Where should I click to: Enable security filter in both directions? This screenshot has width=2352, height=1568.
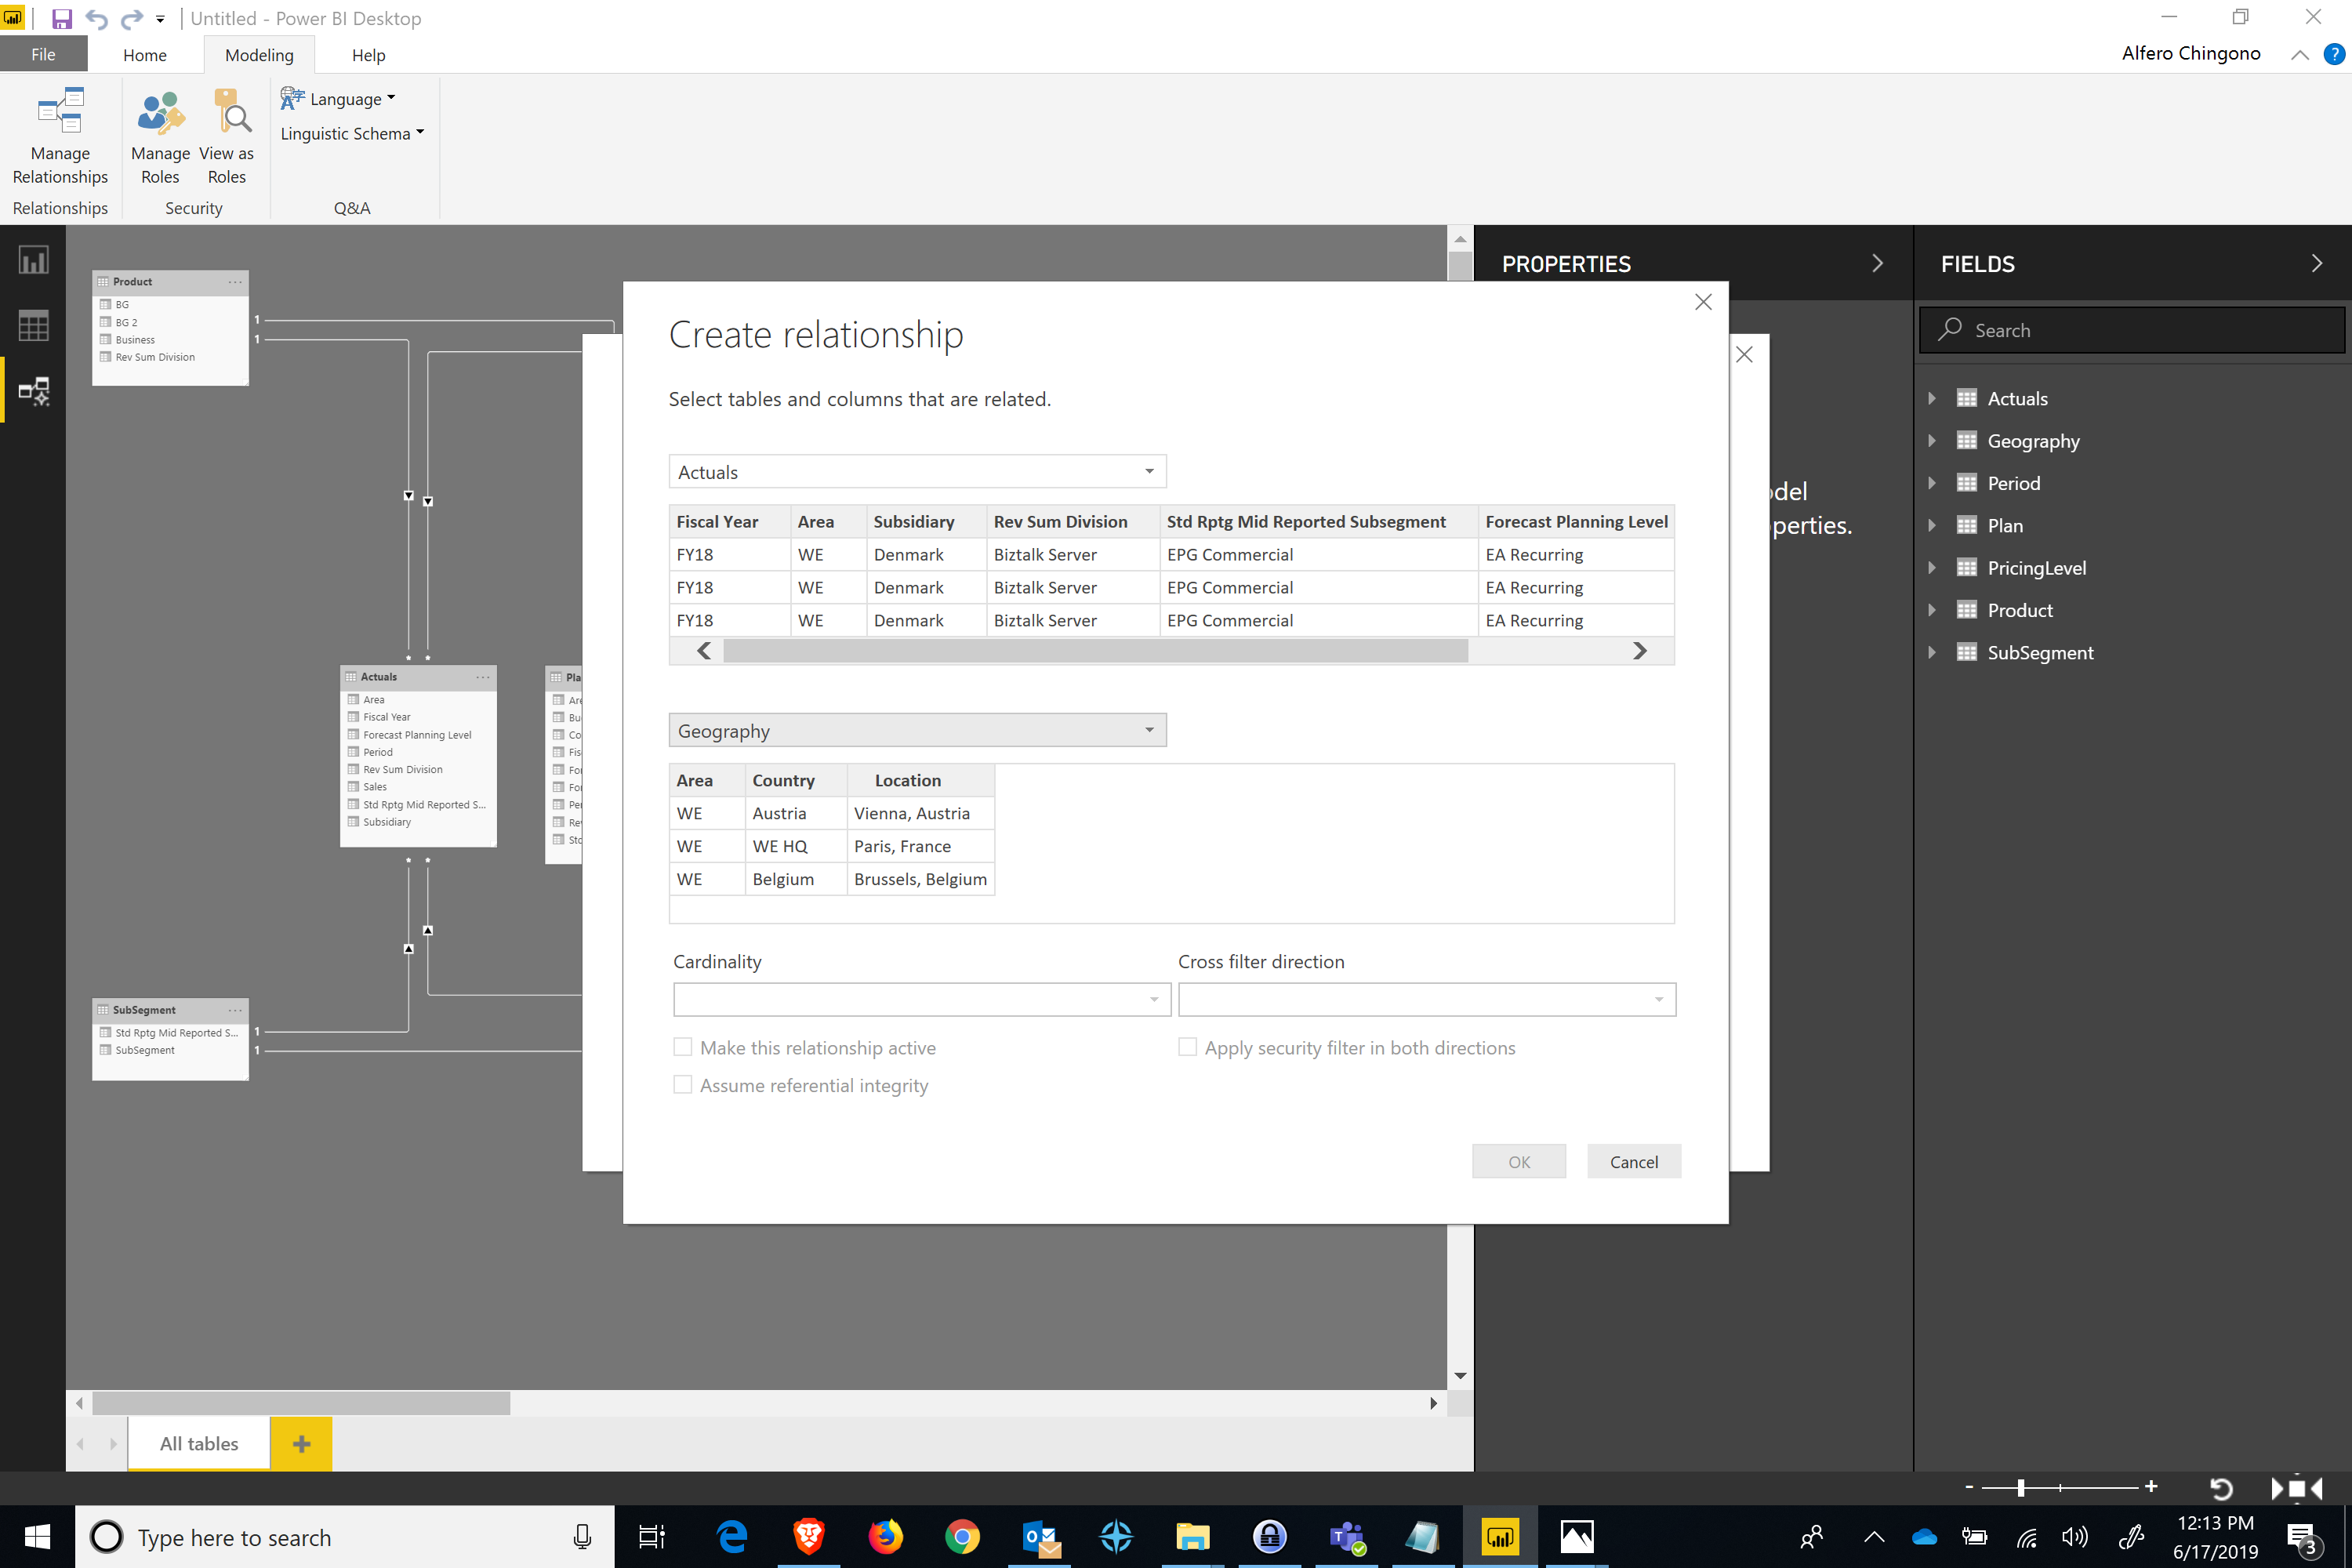click(x=1187, y=1047)
